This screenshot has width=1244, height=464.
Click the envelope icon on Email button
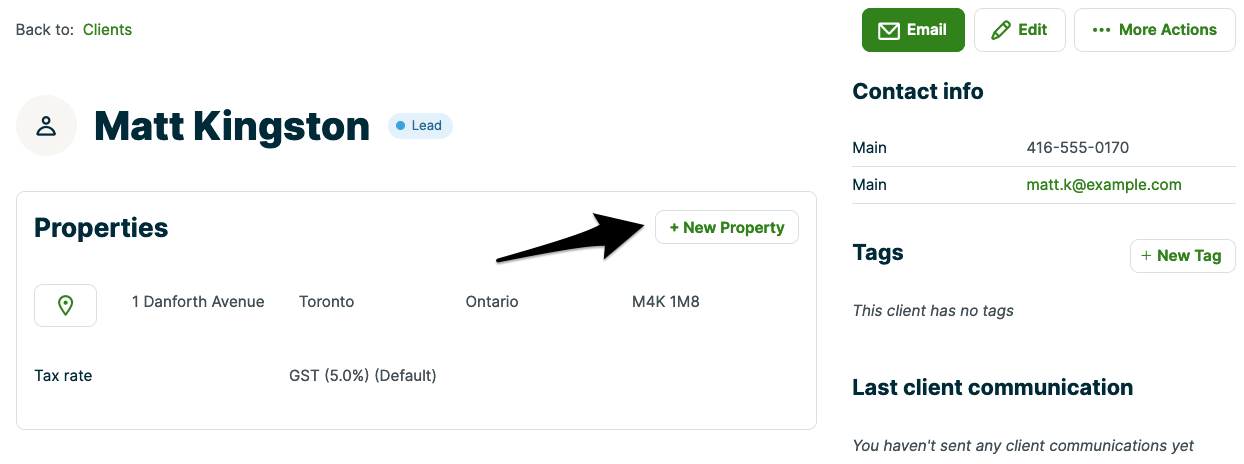click(888, 30)
